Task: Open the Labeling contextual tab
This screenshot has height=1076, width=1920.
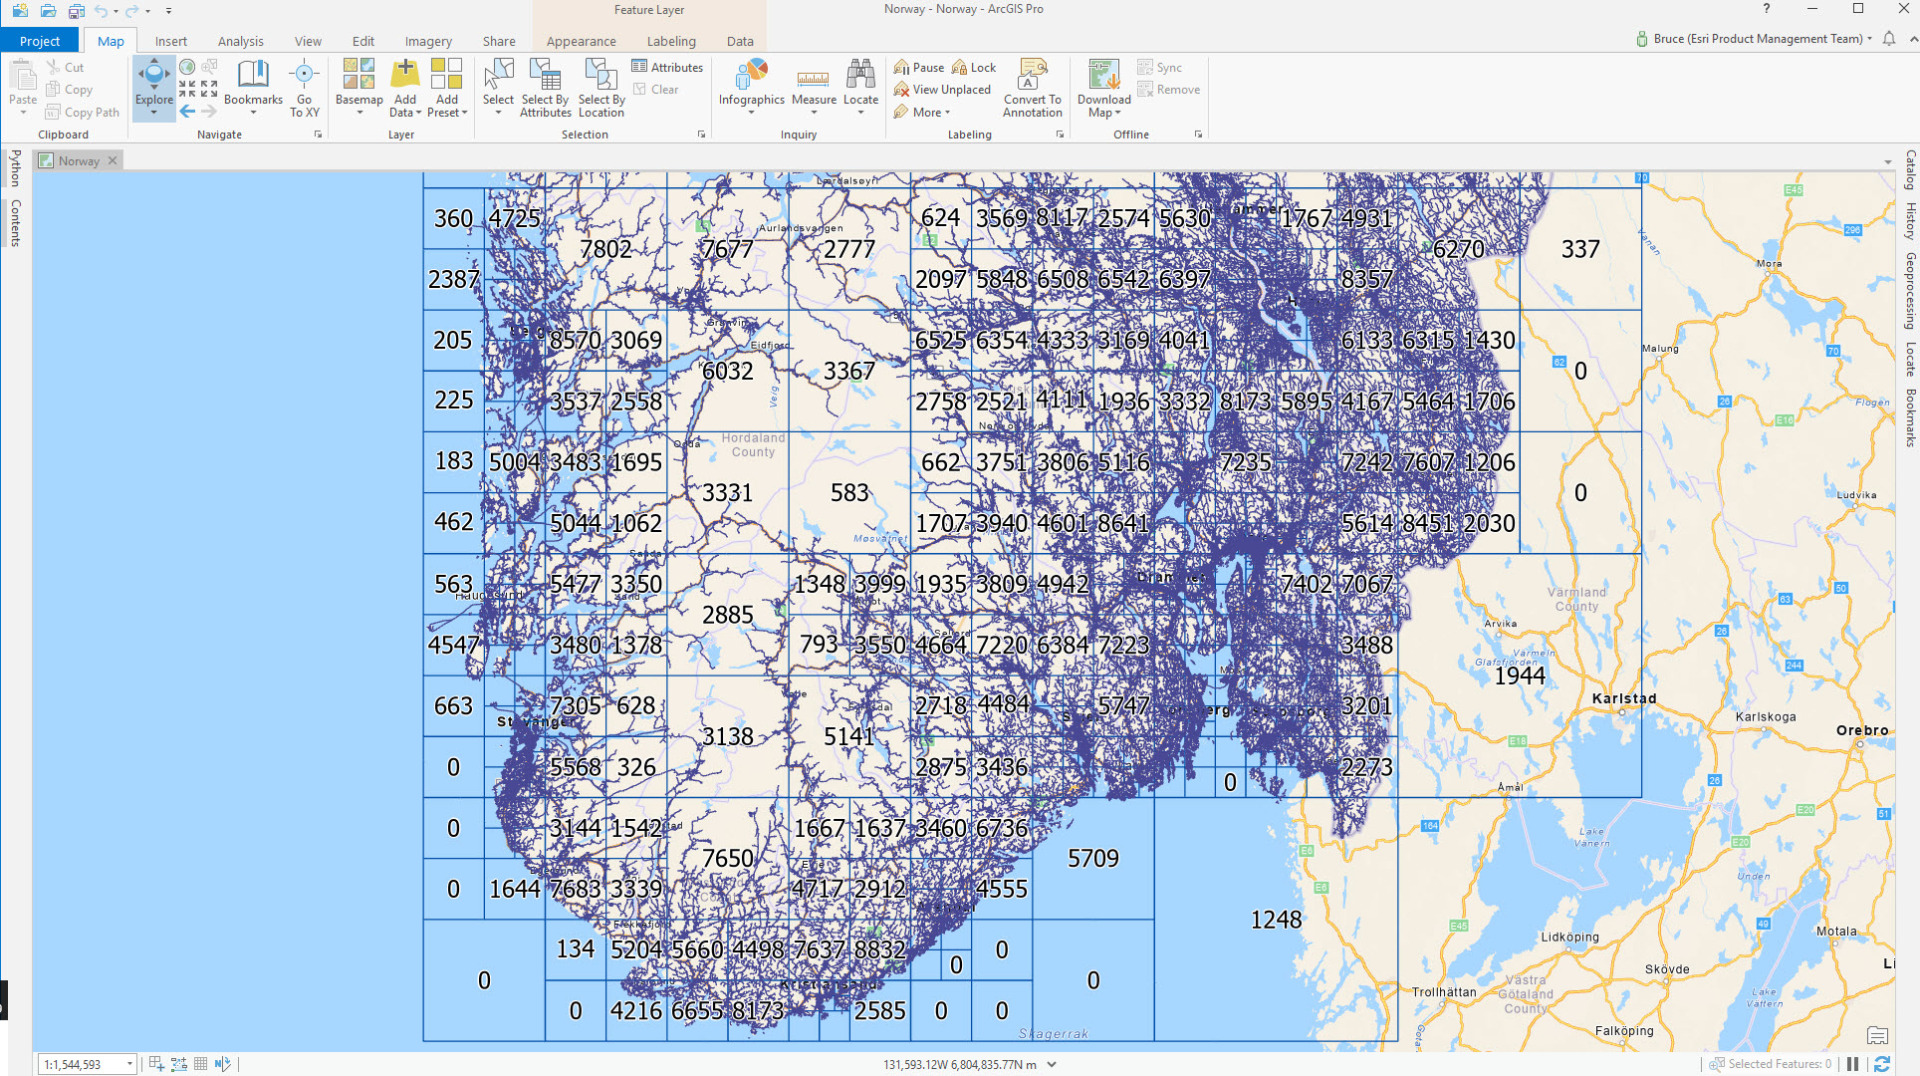Action: 670,41
